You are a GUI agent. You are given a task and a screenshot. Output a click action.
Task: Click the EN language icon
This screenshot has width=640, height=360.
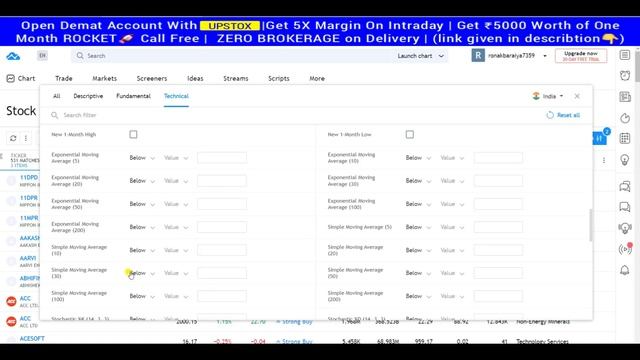pyautogui.click(x=42, y=56)
